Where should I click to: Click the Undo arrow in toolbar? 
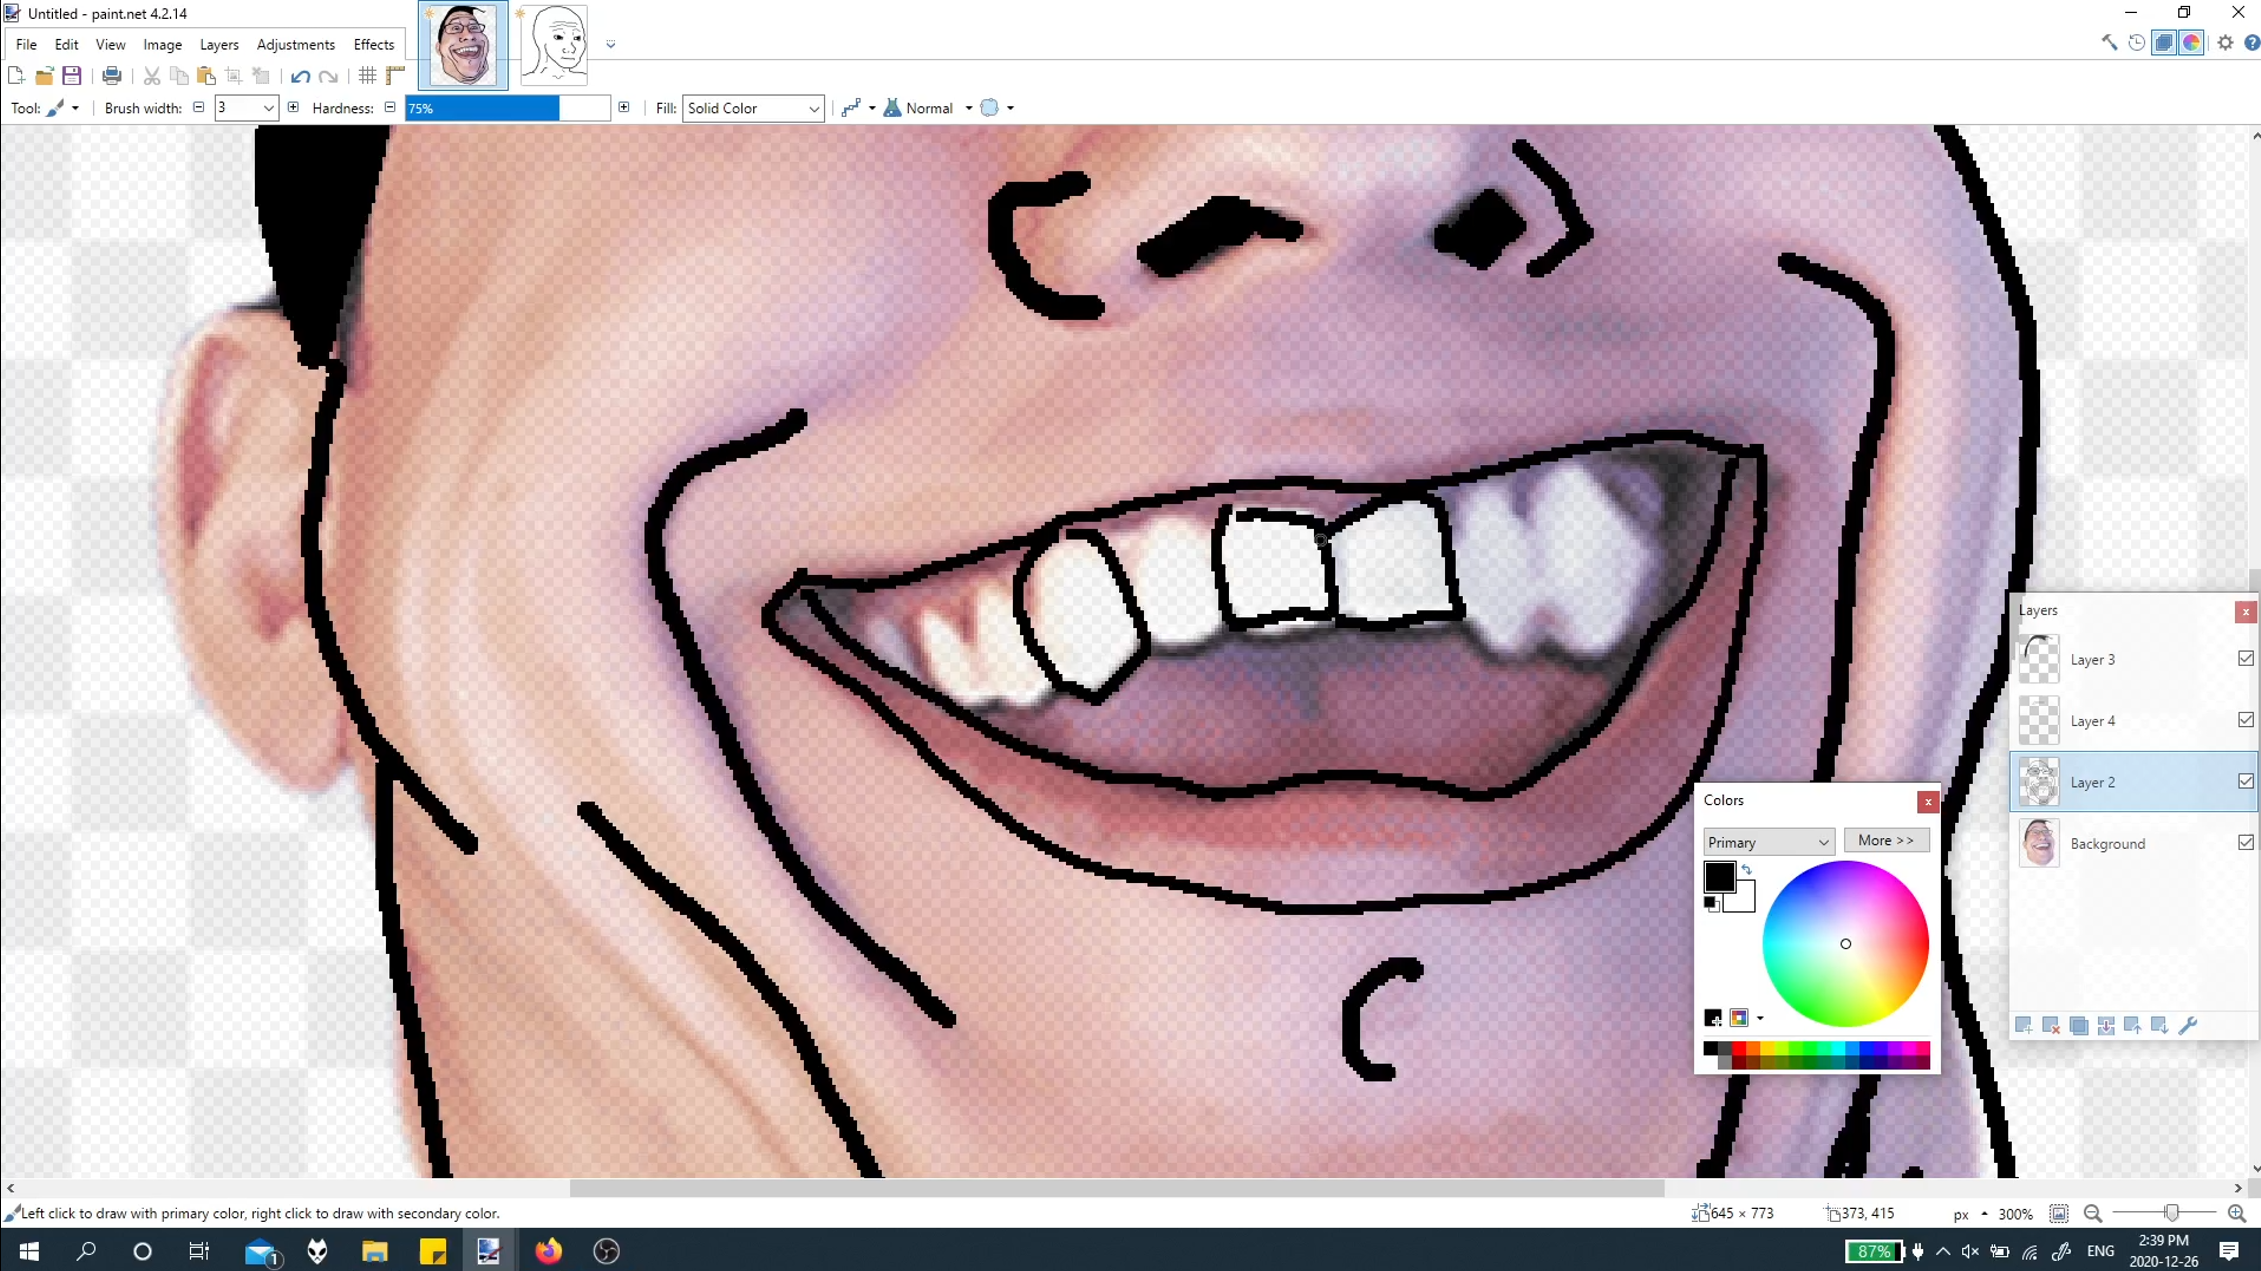pos(300,76)
